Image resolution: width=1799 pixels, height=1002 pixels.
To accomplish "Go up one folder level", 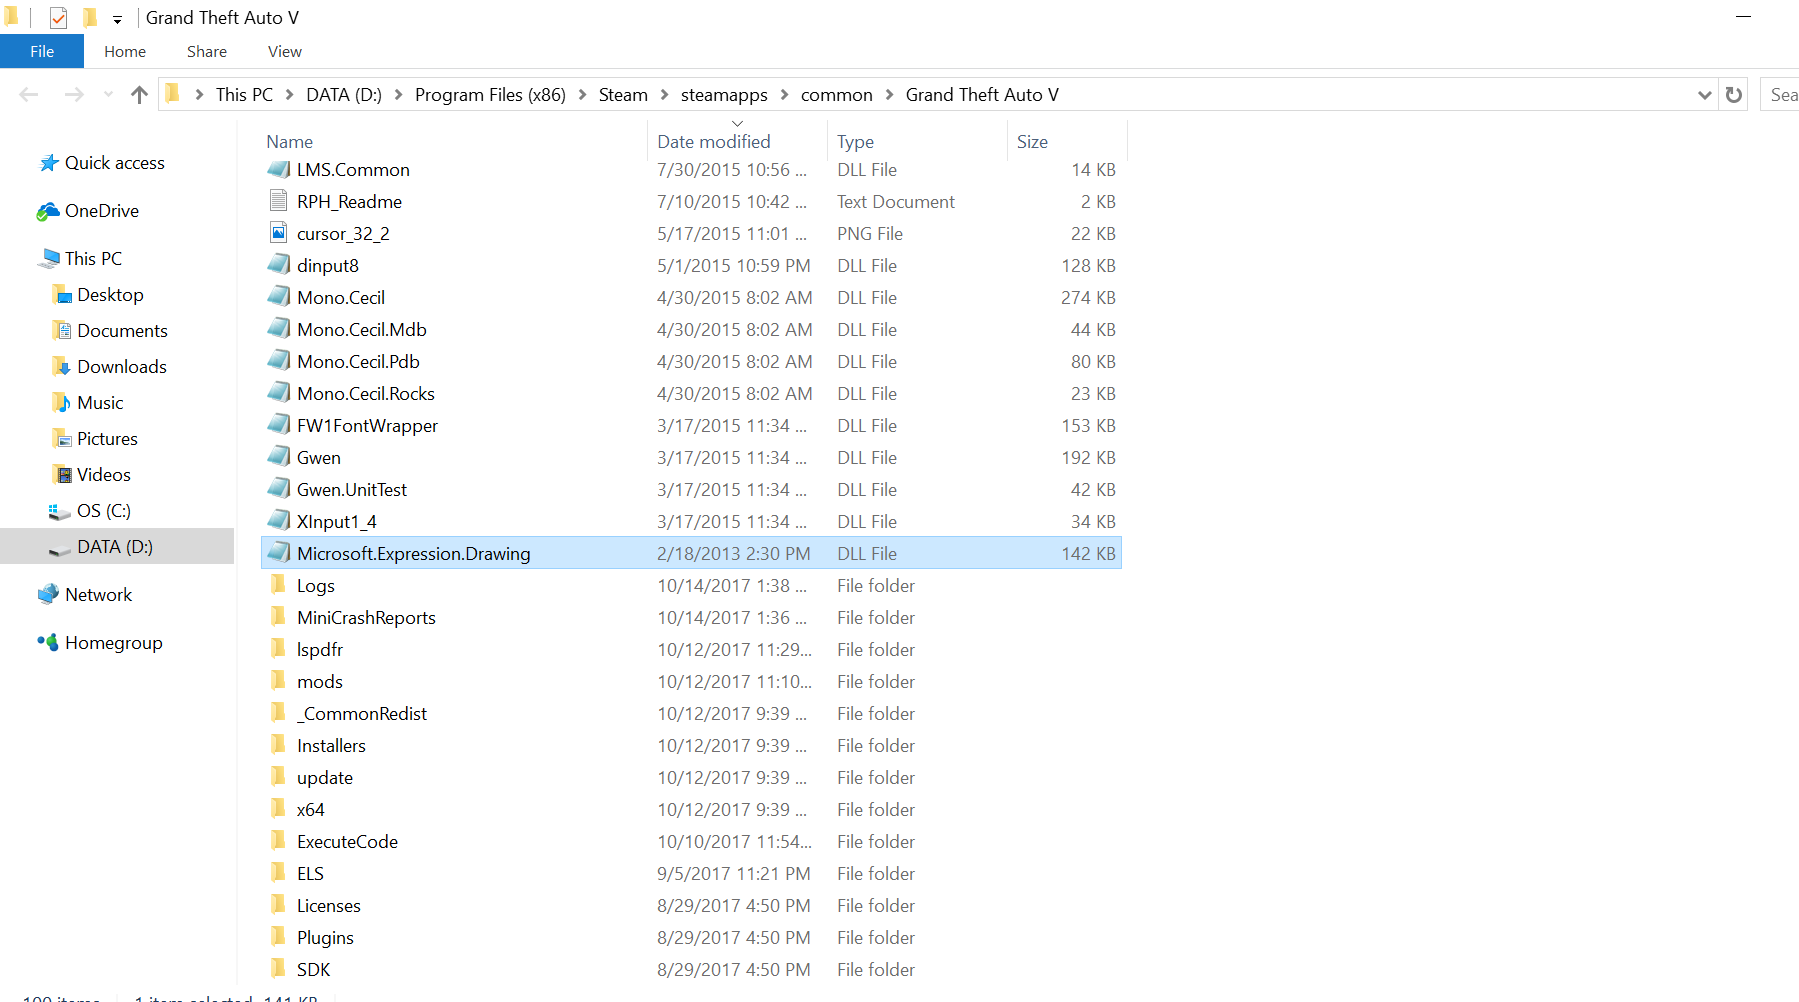I will 139,95.
